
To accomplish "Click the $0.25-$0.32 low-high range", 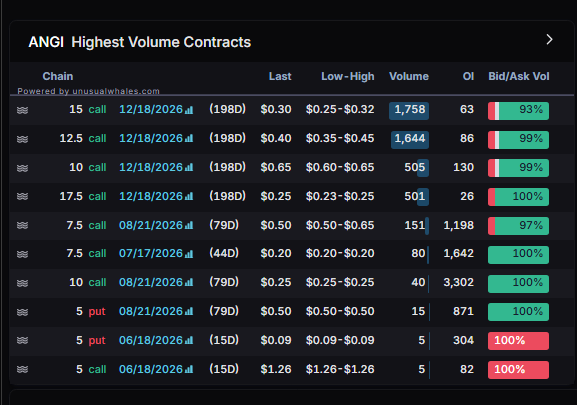I will (340, 109).
